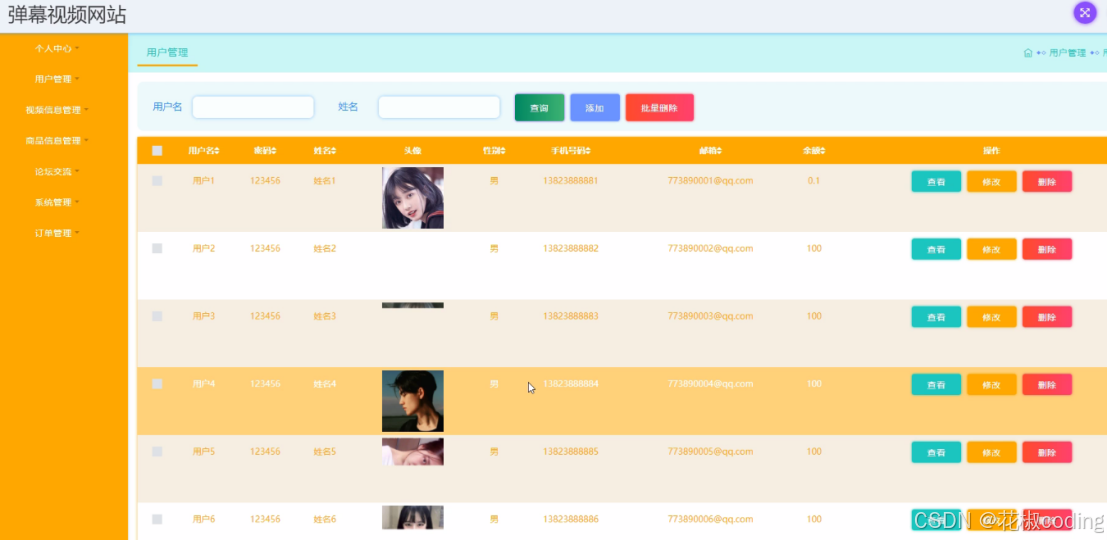Click 查看 button for 用户2
Image resolution: width=1108 pixels, height=541 pixels.
point(936,249)
